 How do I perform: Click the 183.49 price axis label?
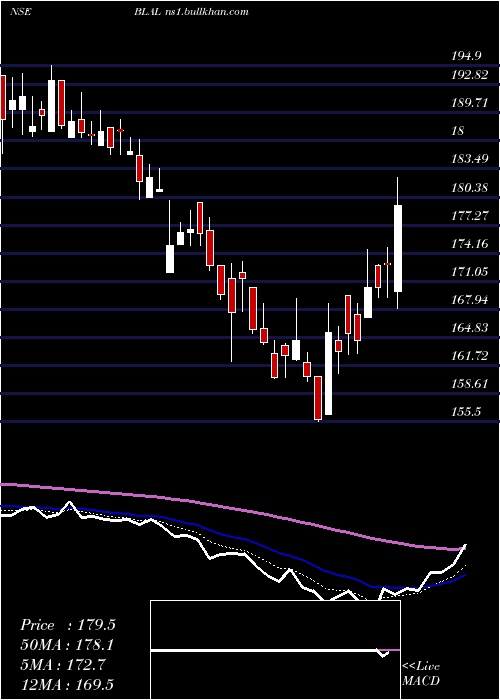coord(470,159)
